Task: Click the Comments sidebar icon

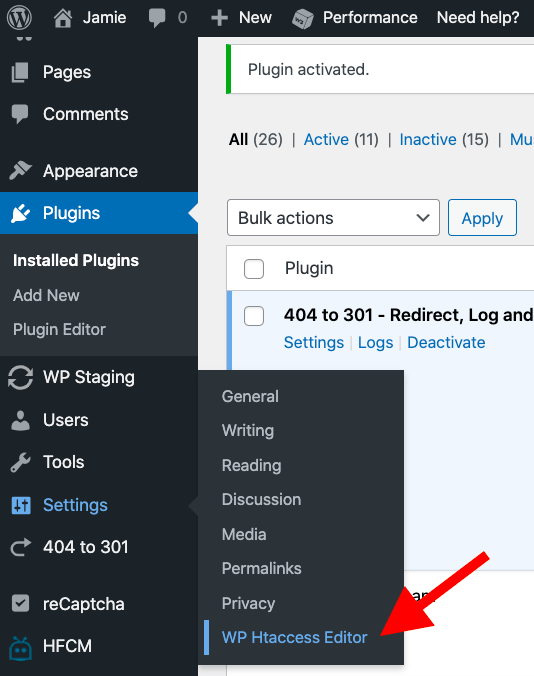Action: (x=20, y=114)
